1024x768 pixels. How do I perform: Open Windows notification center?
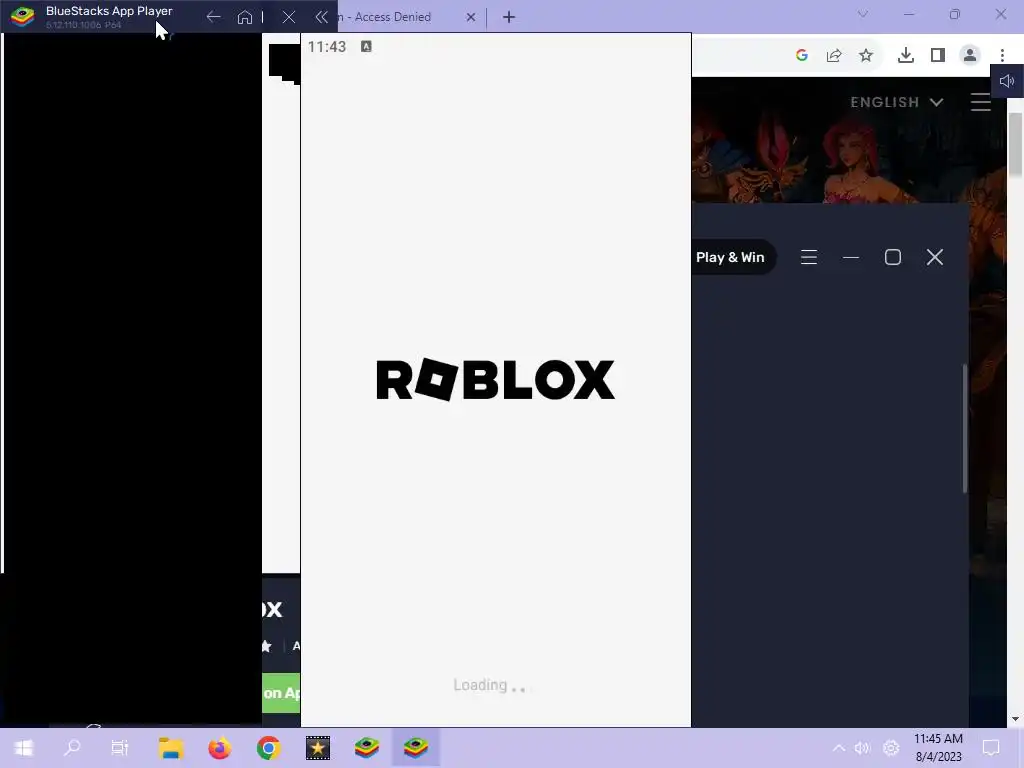pos(991,748)
